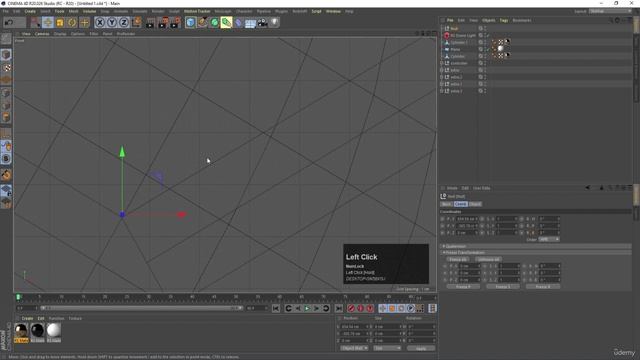Click the green frame 0 timeline marker
The width and height of the screenshot is (640, 360).
pos(18,297)
